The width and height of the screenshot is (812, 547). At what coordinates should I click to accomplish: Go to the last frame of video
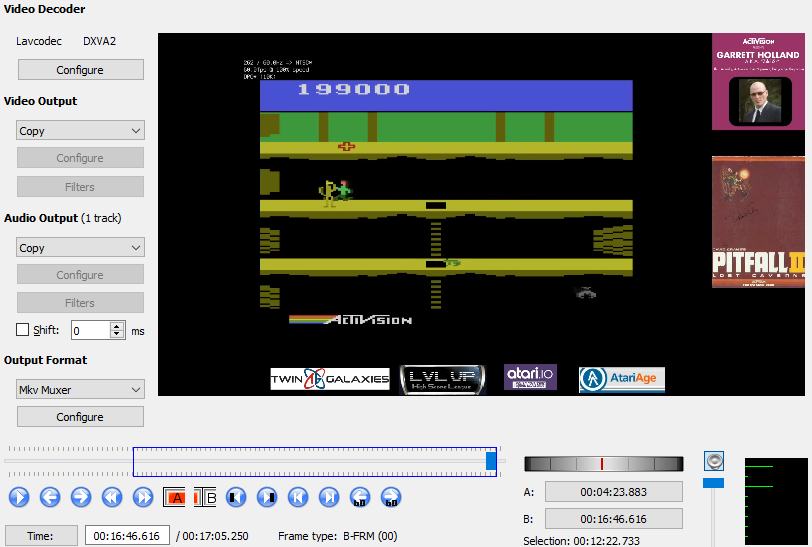click(x=329, y=497)
